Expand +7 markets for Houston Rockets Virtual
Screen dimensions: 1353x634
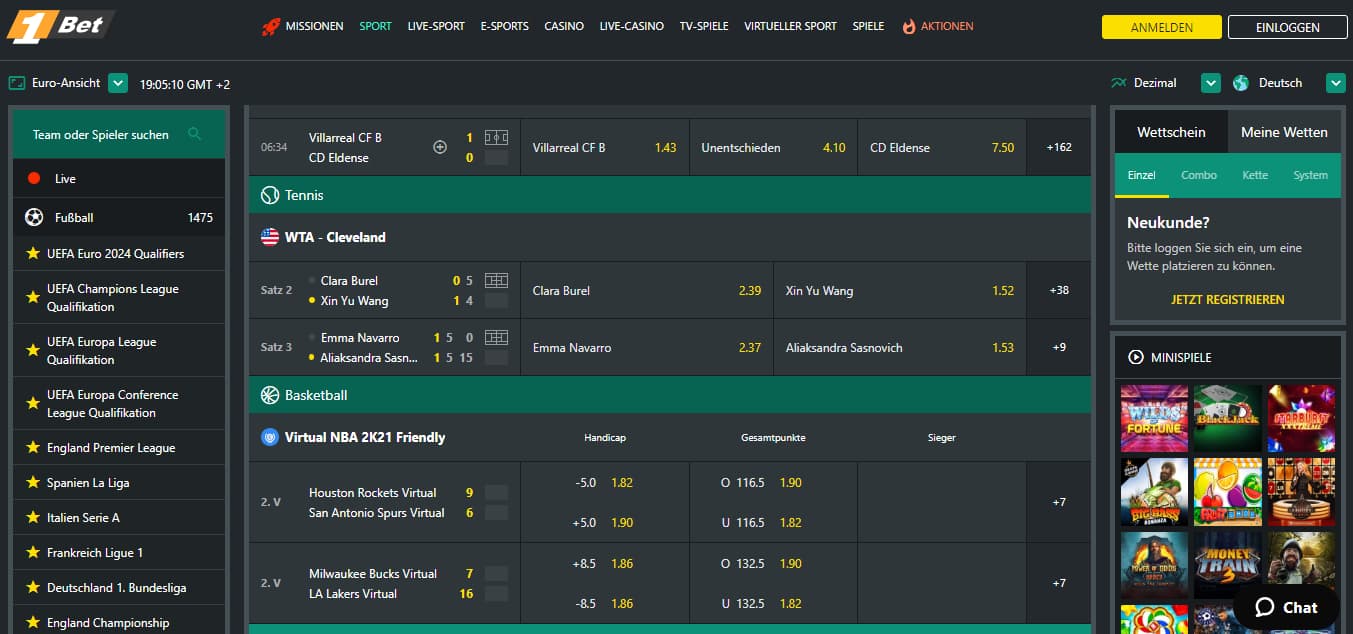pyautogui.click(x=1059, y=502)
